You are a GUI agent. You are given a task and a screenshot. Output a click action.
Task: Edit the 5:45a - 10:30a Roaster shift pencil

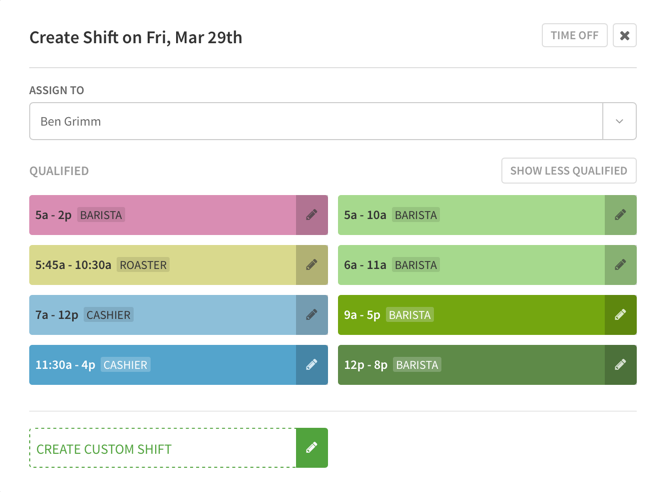[x=312, y=265]
